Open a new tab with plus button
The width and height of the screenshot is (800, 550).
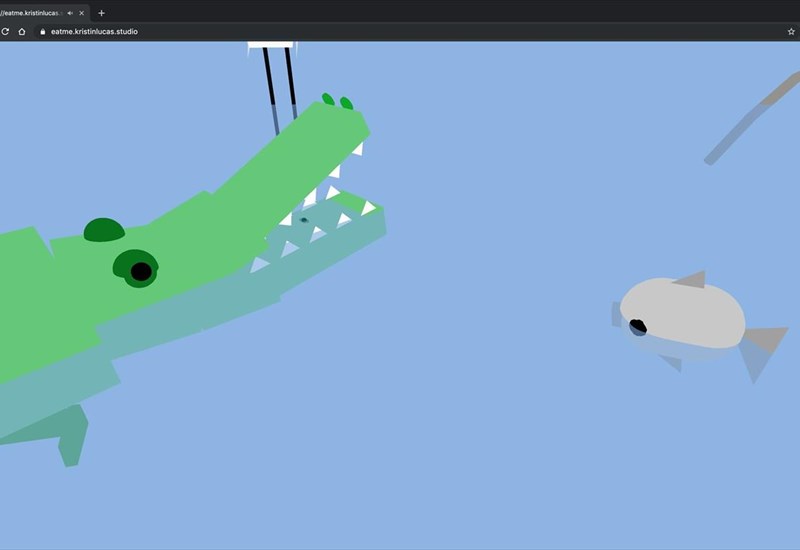(101, 13)
